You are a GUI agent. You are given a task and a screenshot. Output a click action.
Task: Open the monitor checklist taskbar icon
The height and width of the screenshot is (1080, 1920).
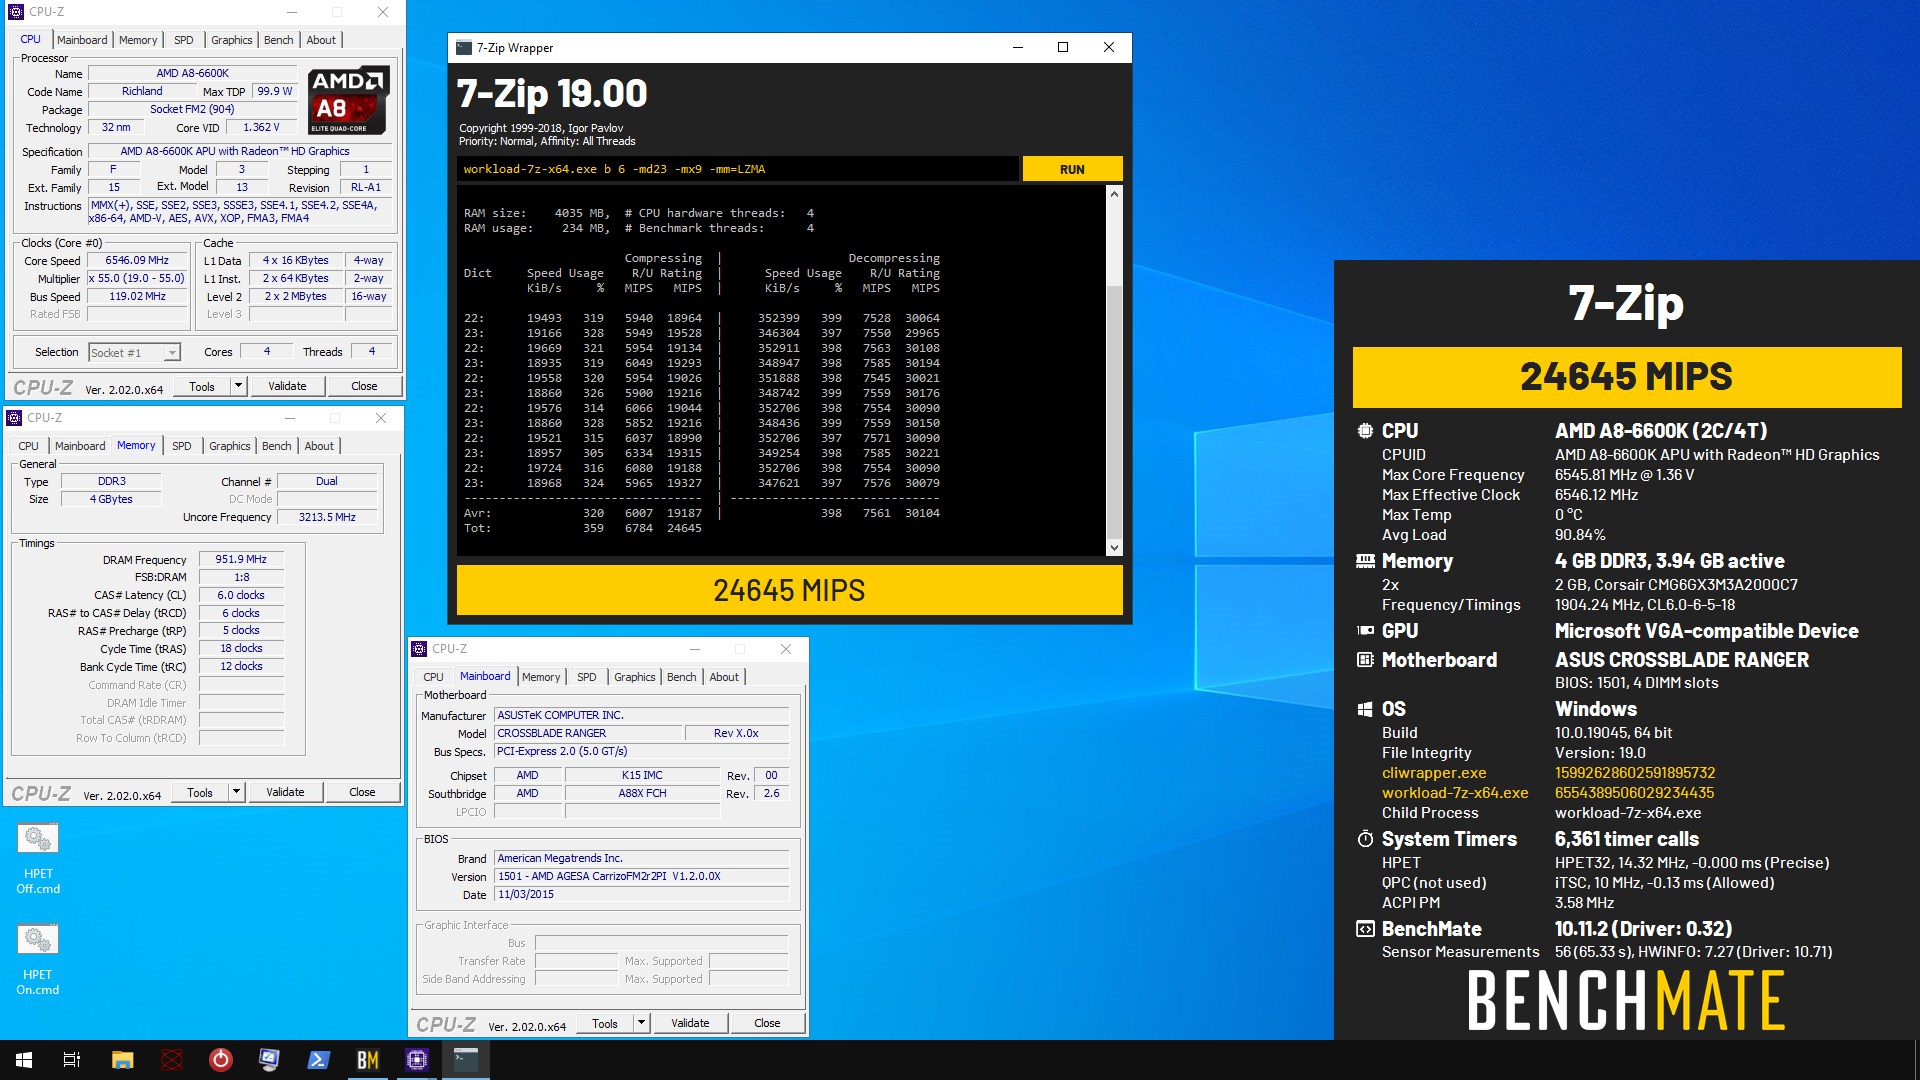click(270, 1060)
